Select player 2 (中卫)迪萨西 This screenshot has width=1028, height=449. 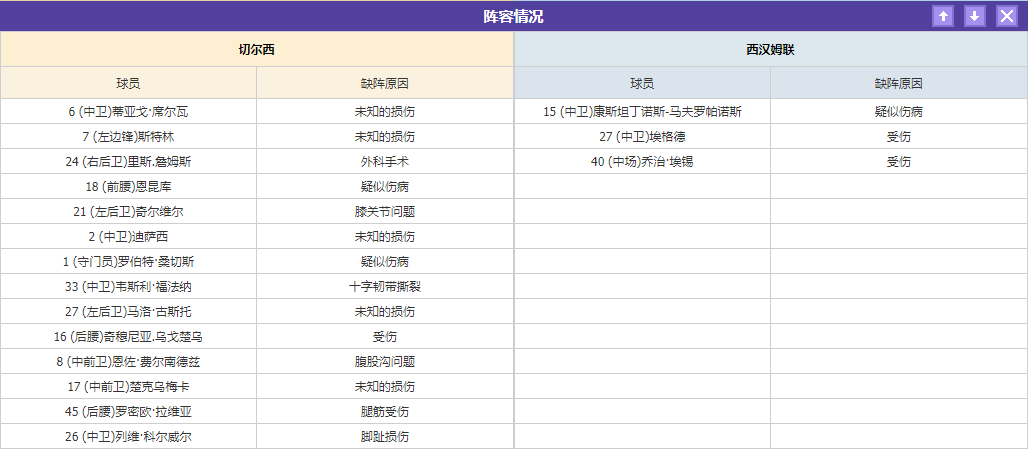(128, 237)
